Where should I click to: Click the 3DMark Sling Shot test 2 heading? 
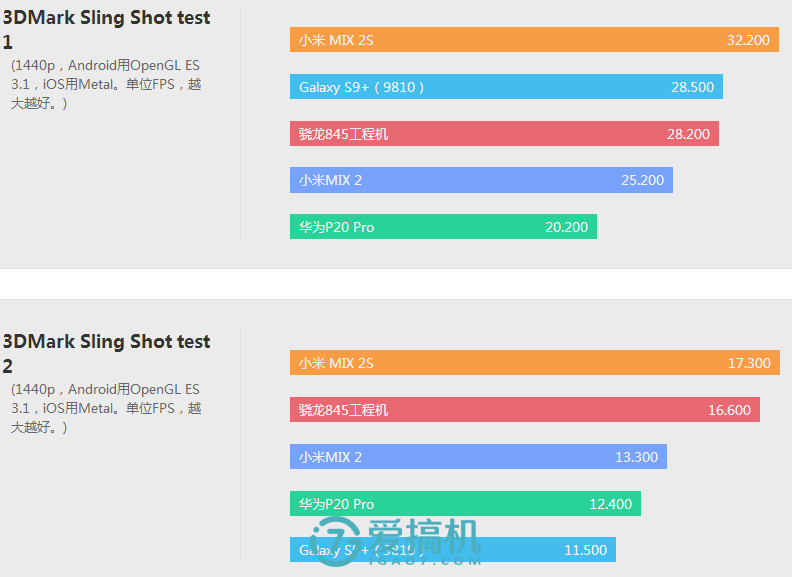[106, 353]
